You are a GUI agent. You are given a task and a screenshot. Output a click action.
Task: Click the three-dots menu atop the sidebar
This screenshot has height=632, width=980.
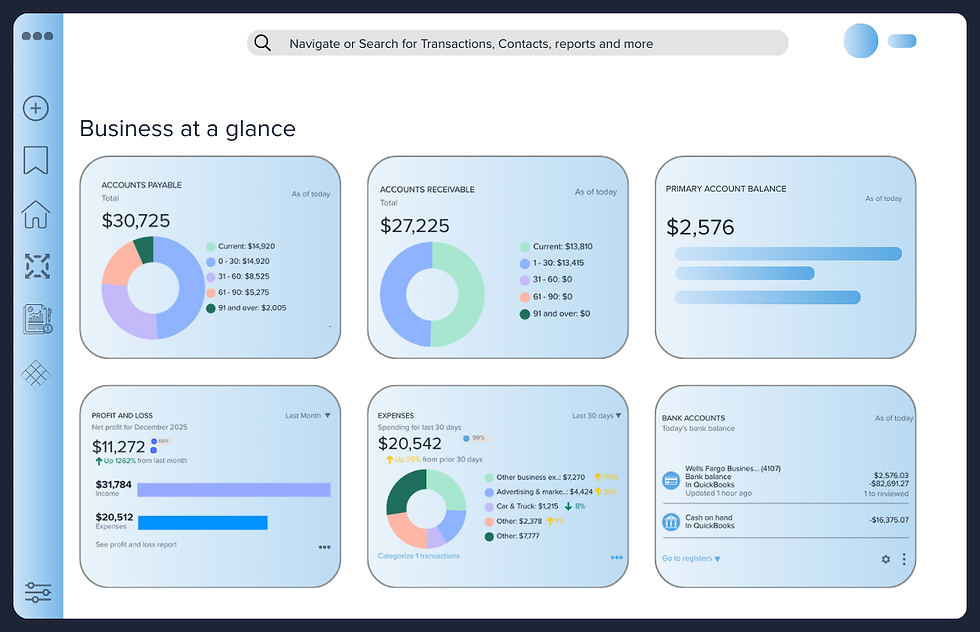point(38,36)
